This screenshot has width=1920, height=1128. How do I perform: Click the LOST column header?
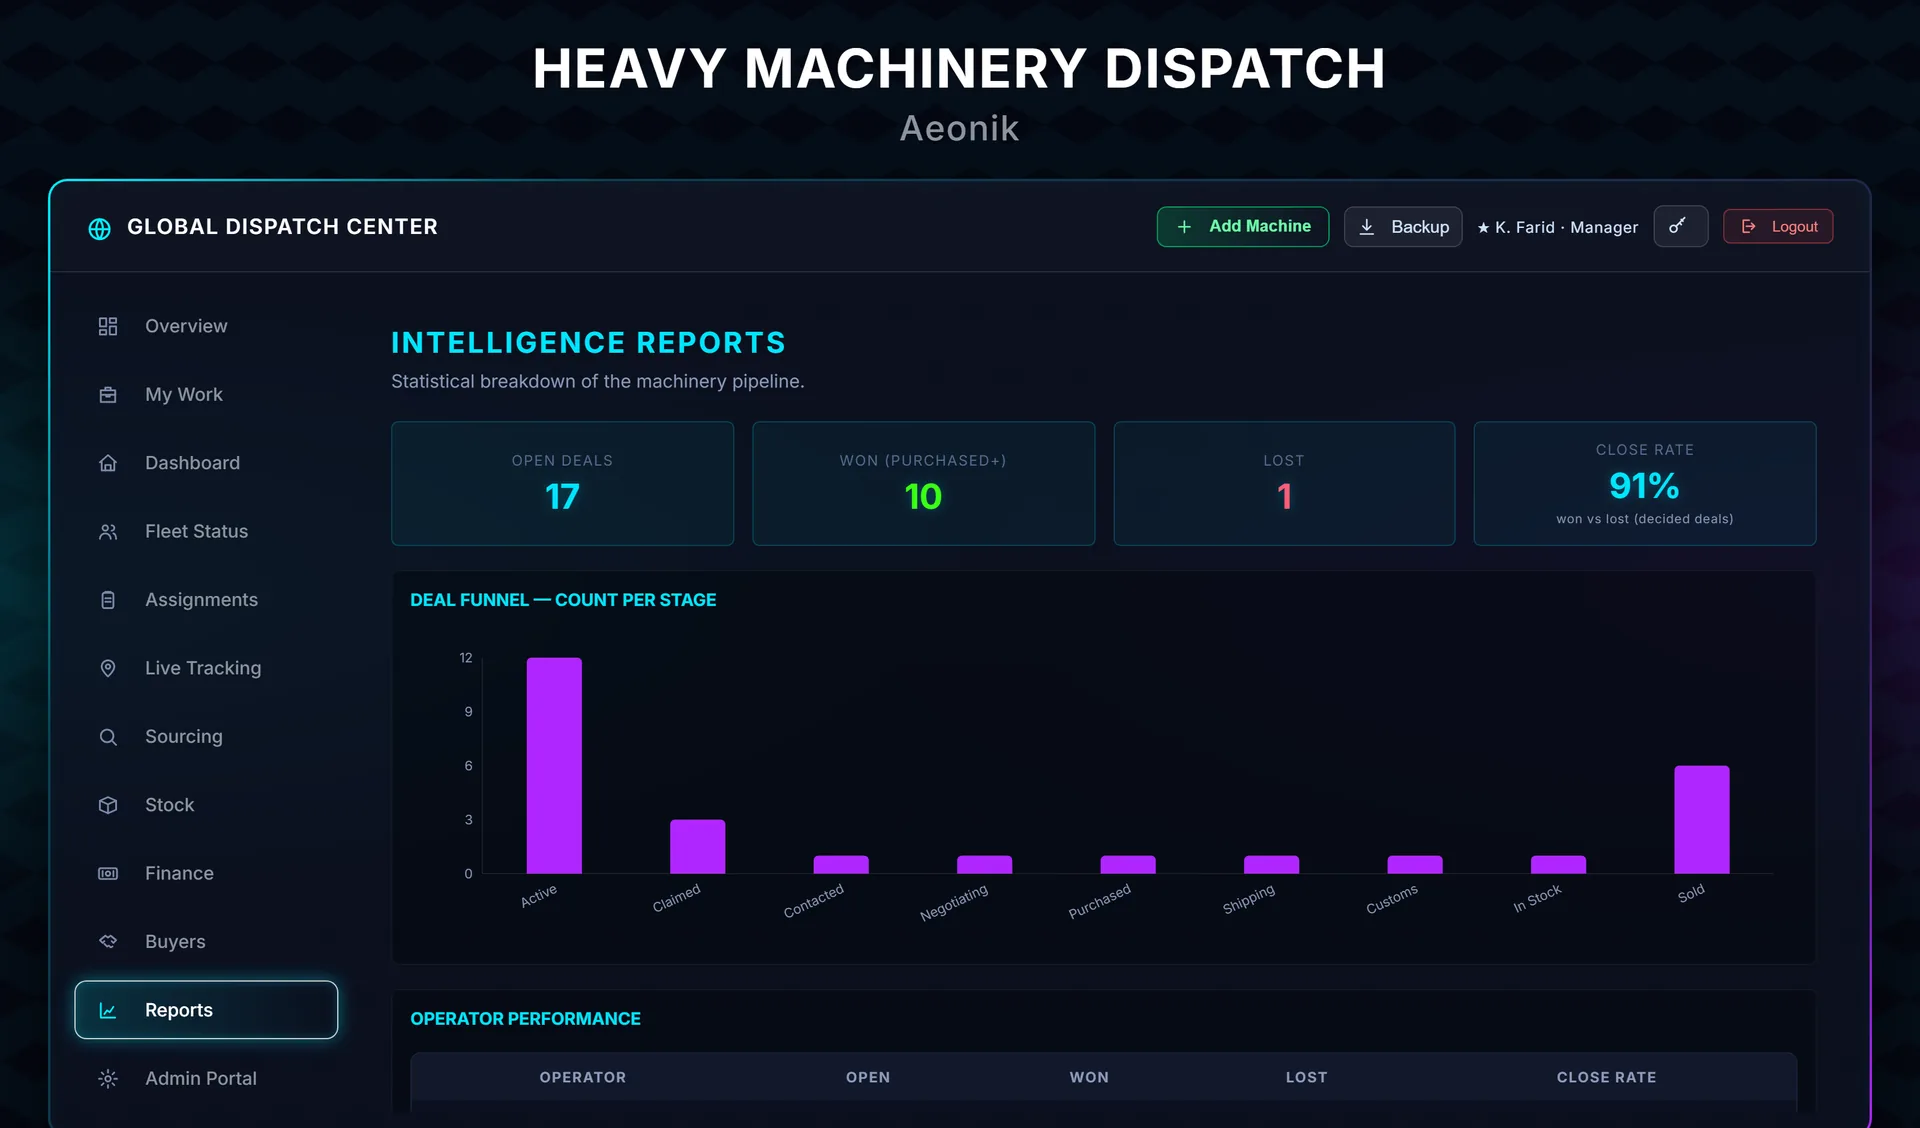1306,1078
